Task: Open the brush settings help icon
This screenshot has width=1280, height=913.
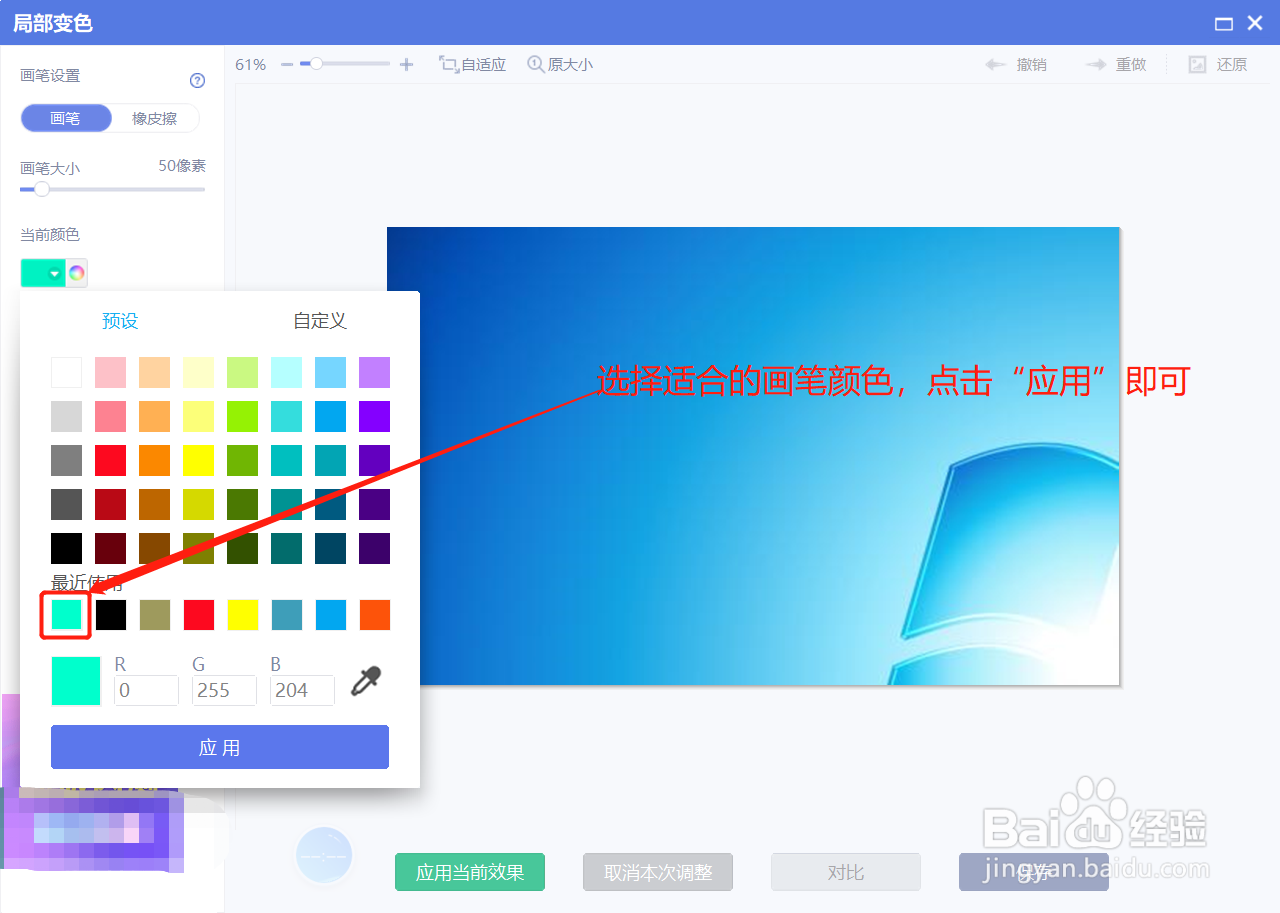Action: pos(197,81)
